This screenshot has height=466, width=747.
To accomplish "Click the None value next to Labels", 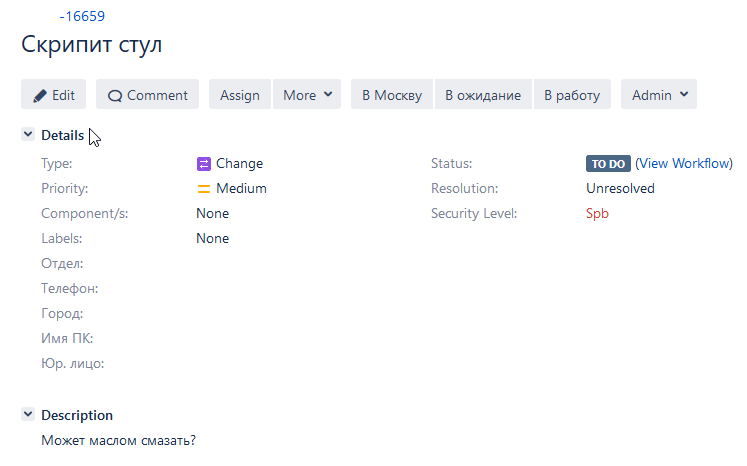I will point(212,238).
